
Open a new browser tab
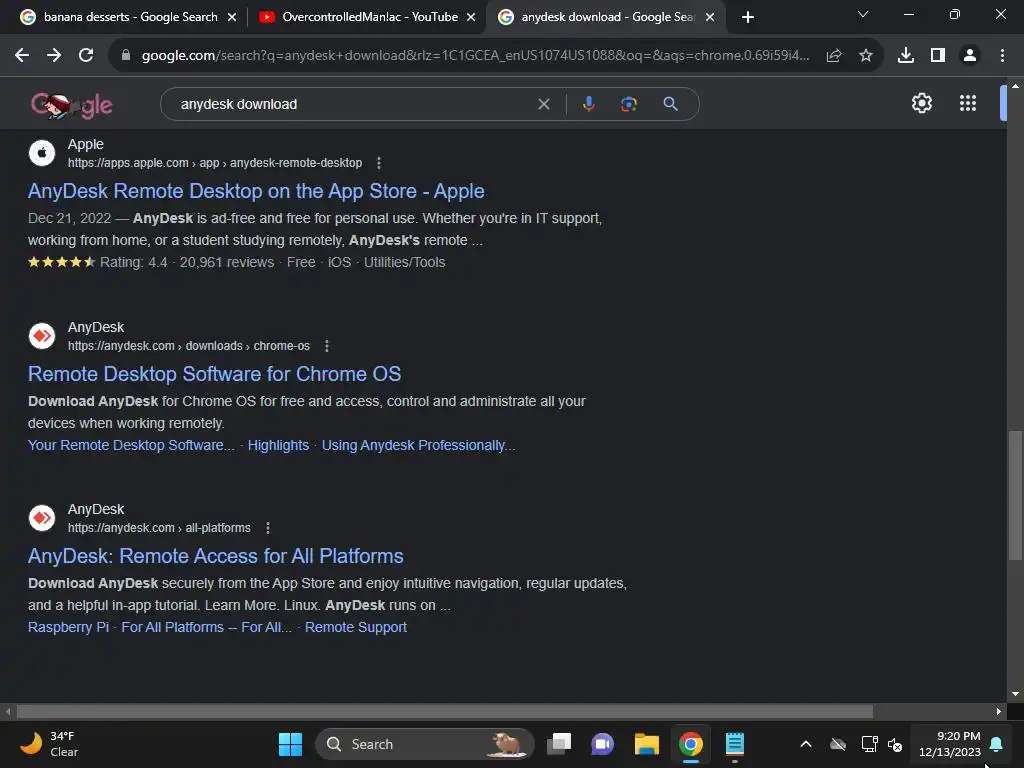[x=748, y=18]
